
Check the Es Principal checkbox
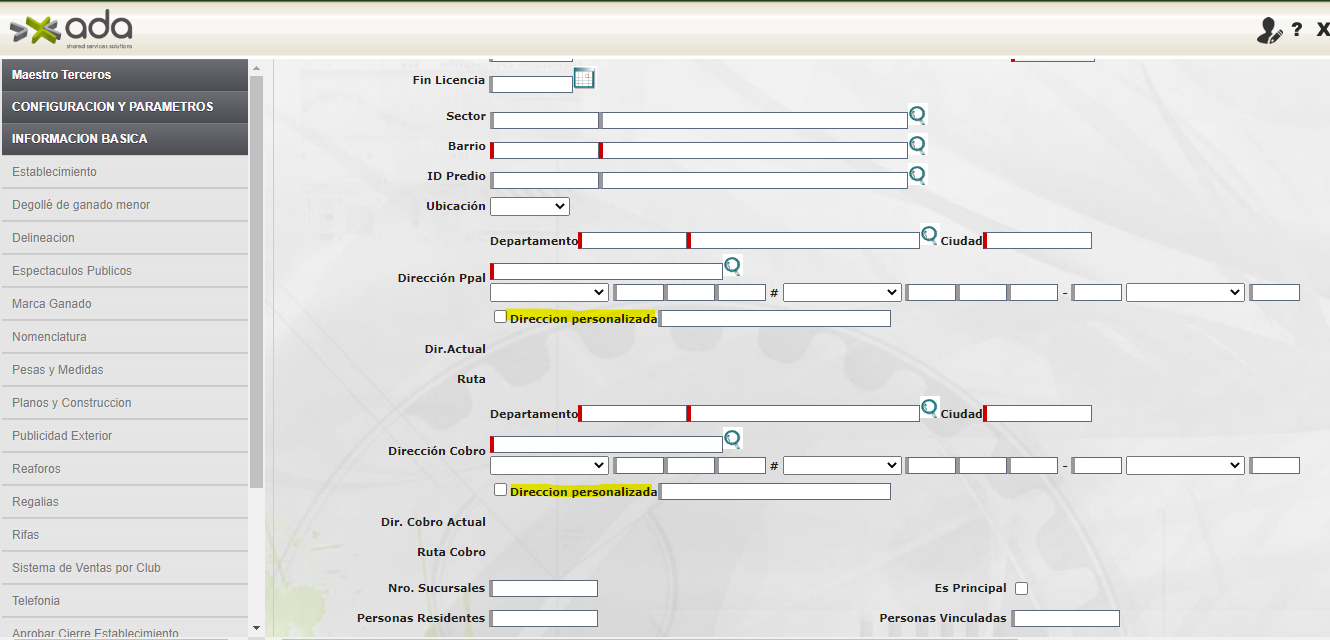click(1021, 589)
